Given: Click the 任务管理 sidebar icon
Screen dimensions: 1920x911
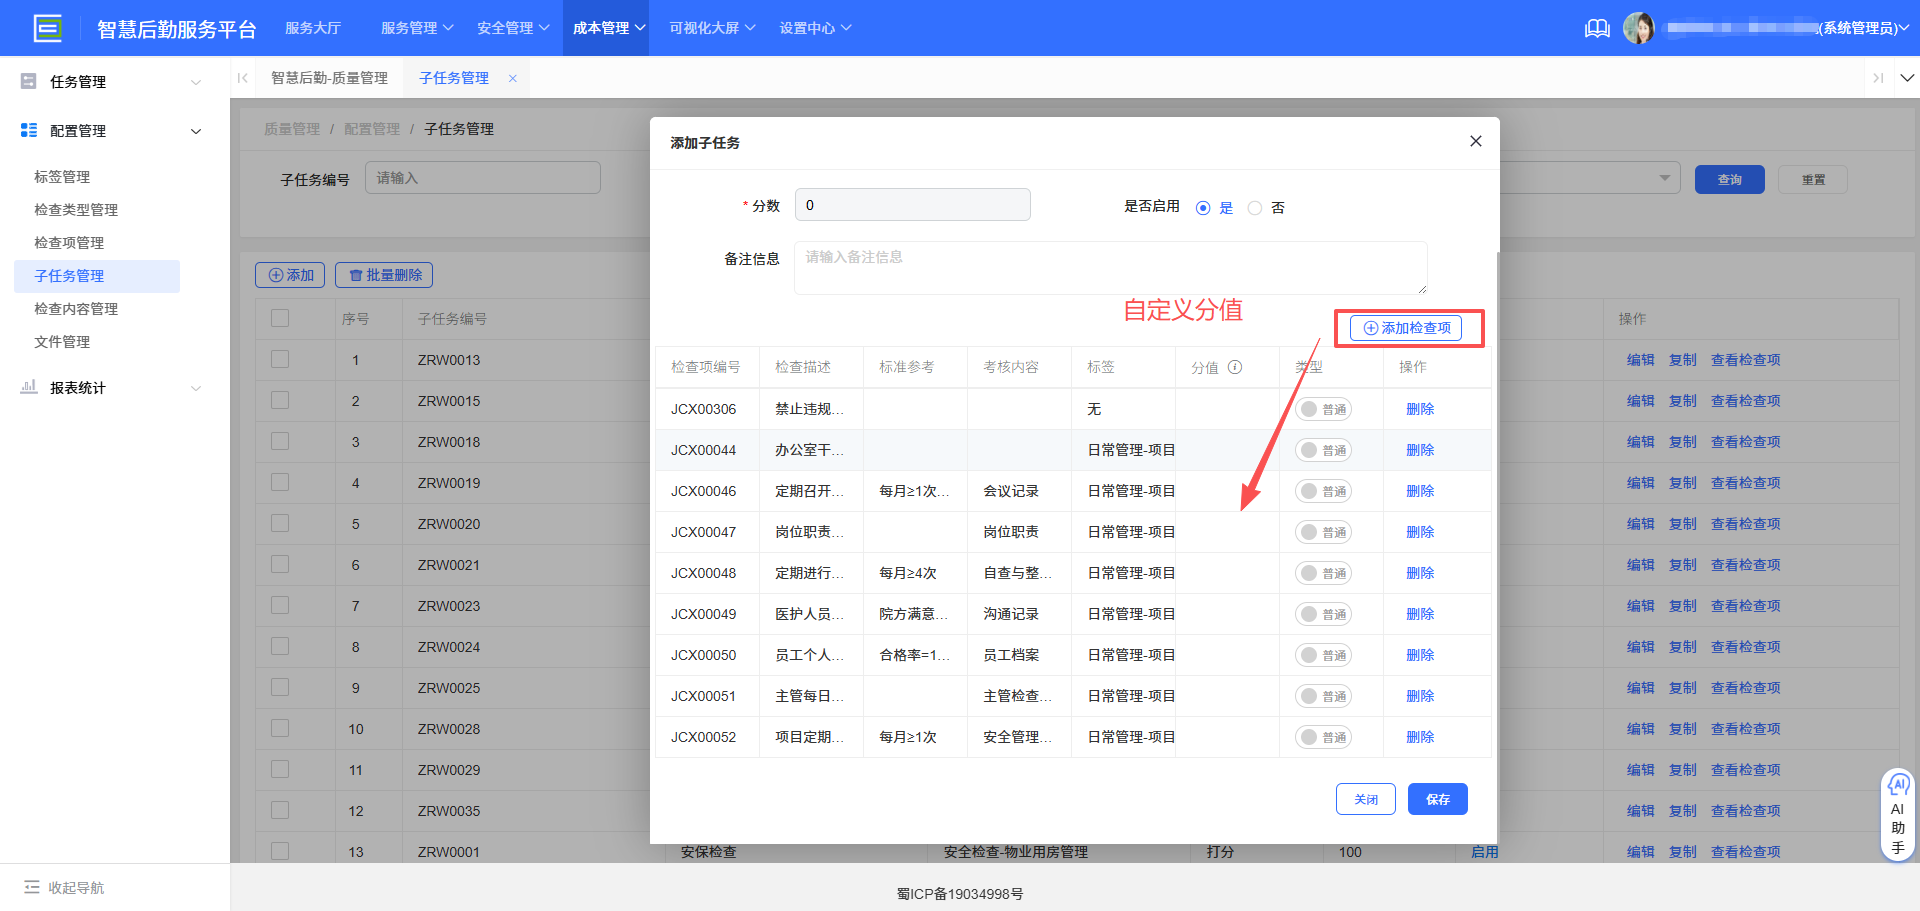Looking at the screenshot, I should click(28, 81).
